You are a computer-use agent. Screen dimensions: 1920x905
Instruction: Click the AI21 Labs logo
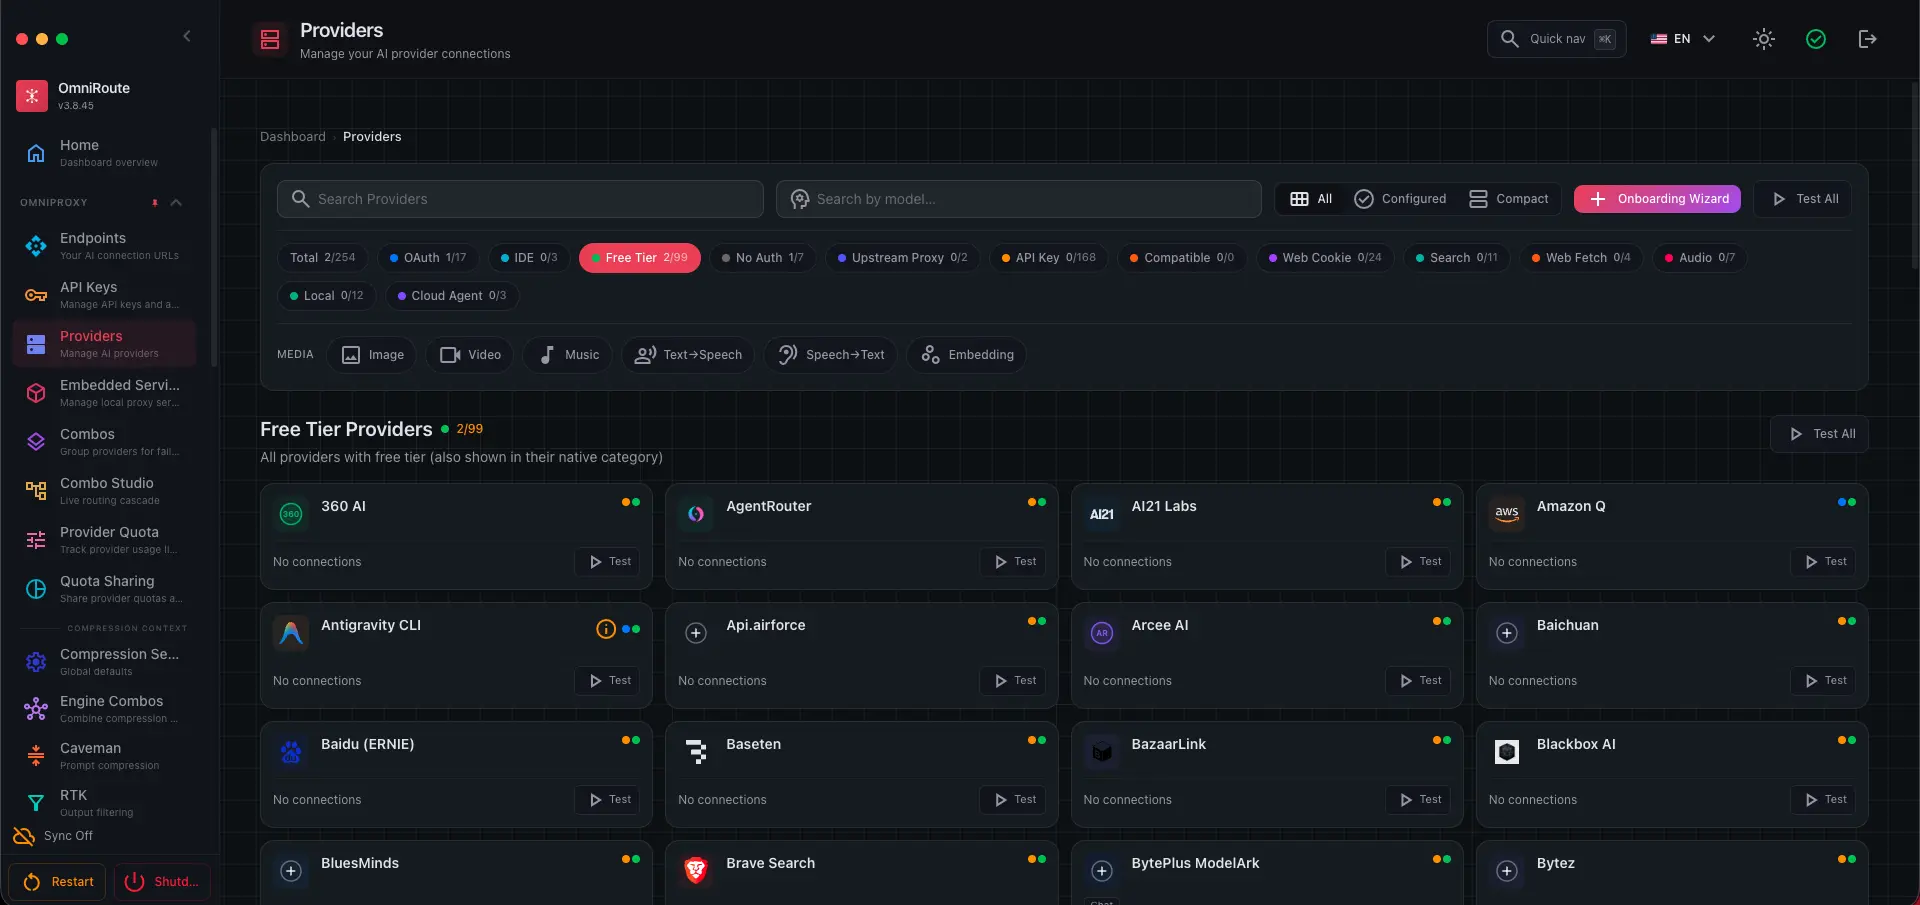(x=1102, y=514)
